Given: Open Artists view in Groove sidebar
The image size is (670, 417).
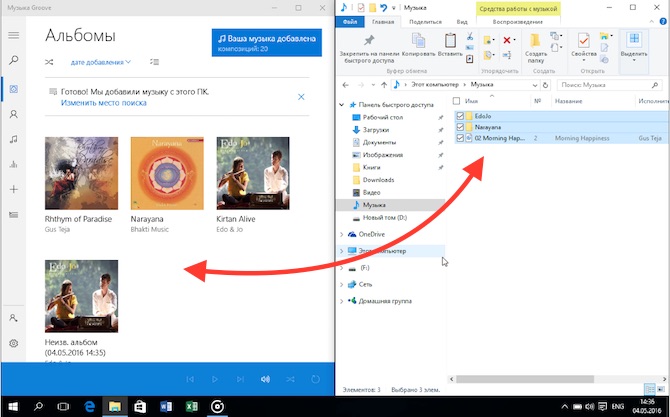Looking at the screenshot, I should (14, 114).
